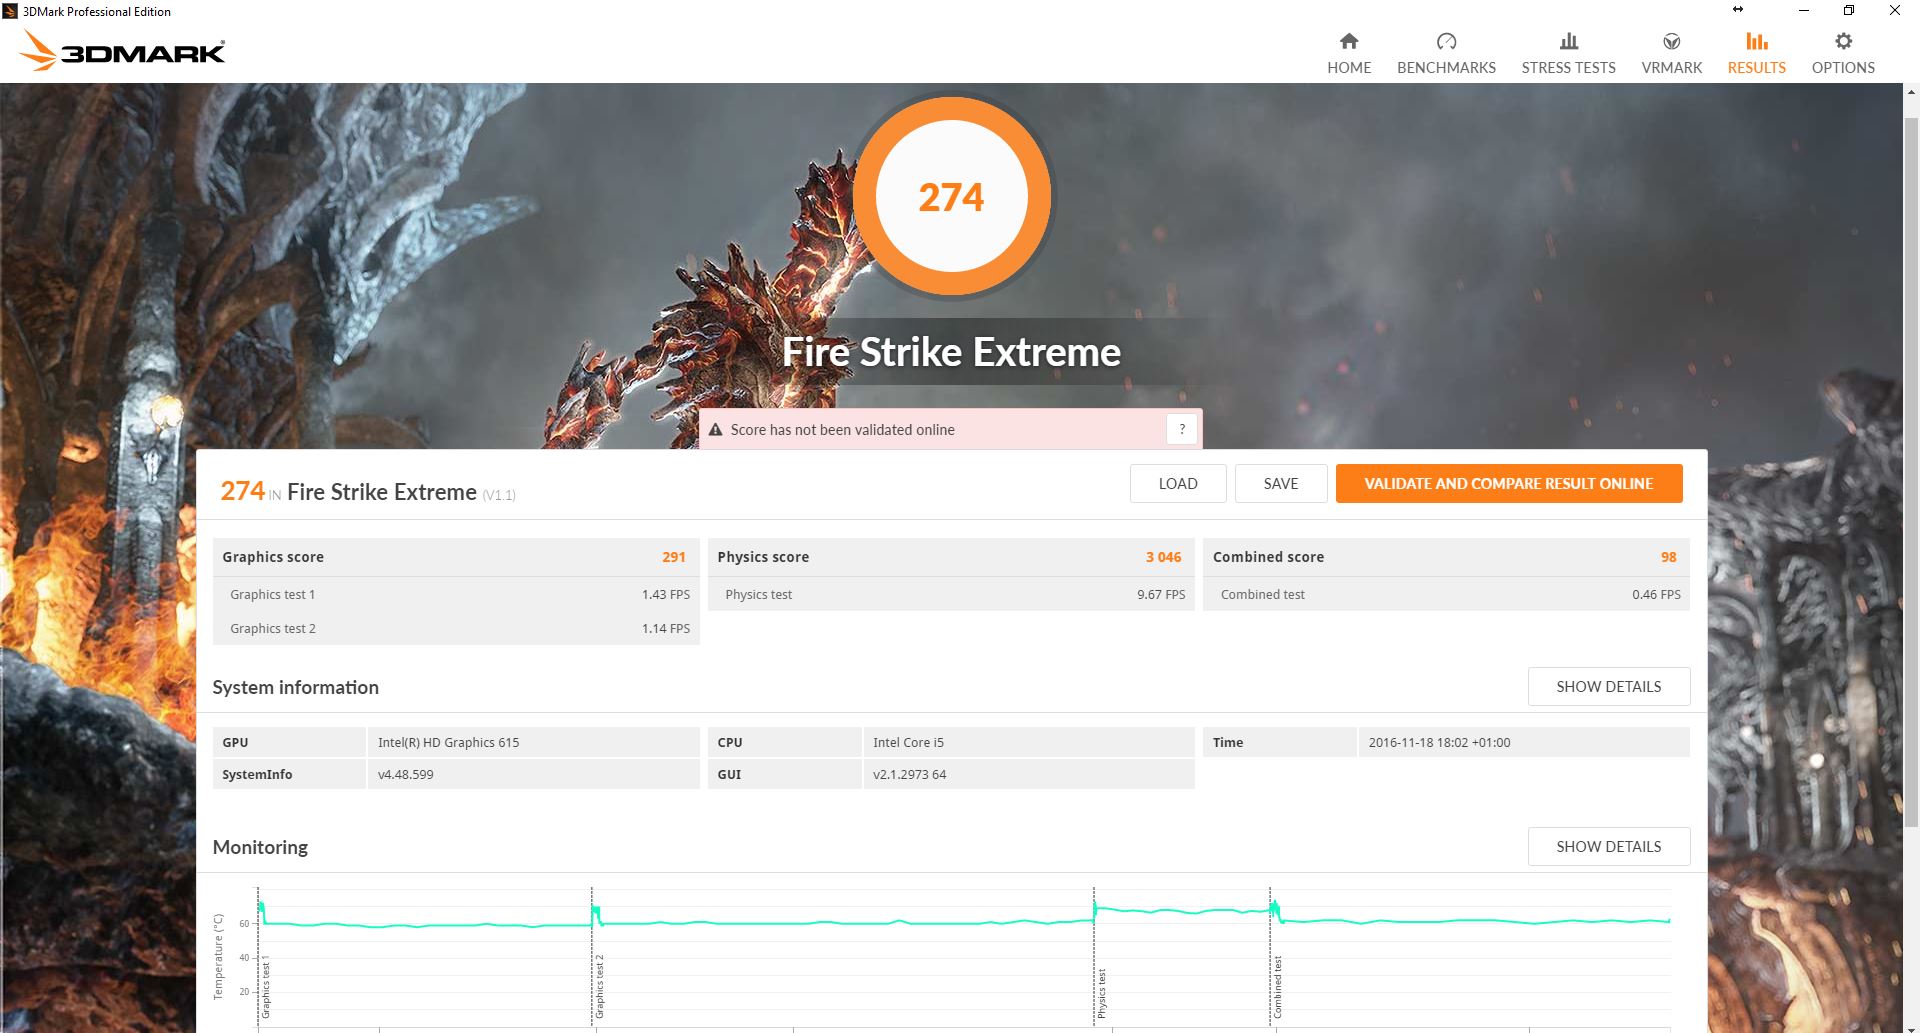Click the Physics test marker line
Screen dimensions: 1920x1033
click(1094, 956)
